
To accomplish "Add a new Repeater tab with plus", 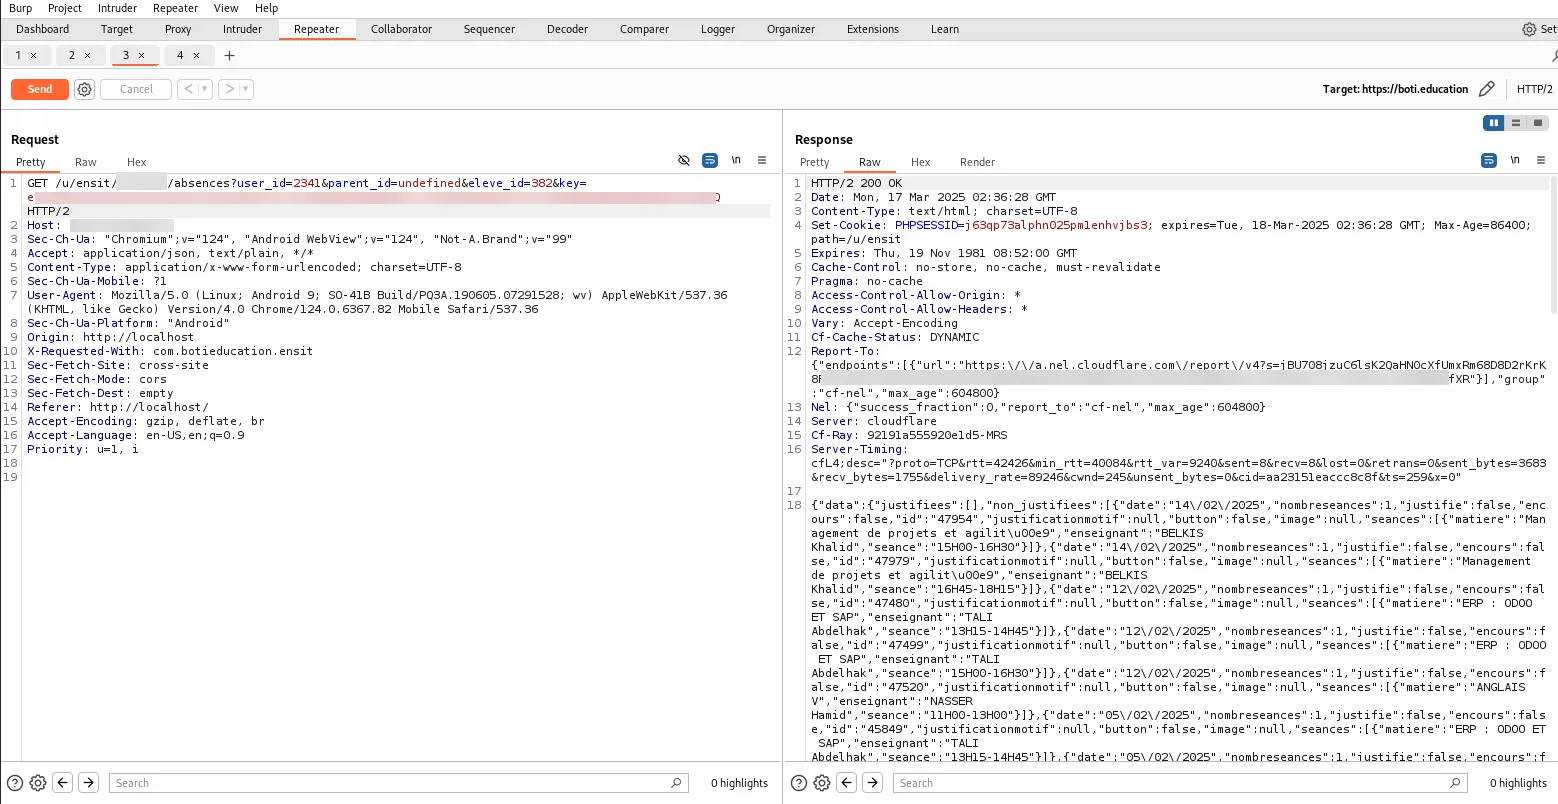I will click(x=229, y=55).
